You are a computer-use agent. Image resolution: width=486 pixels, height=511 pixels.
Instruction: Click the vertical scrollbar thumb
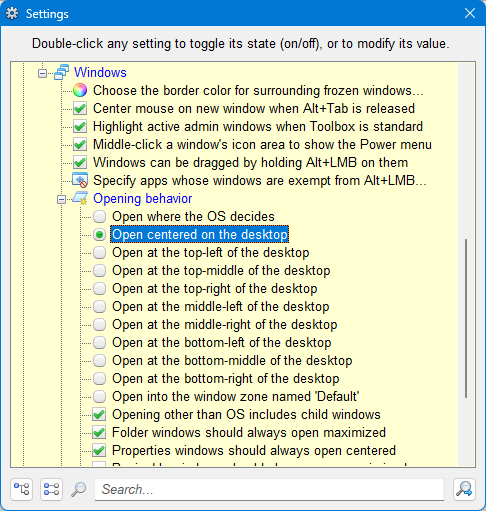pos(466,318)
